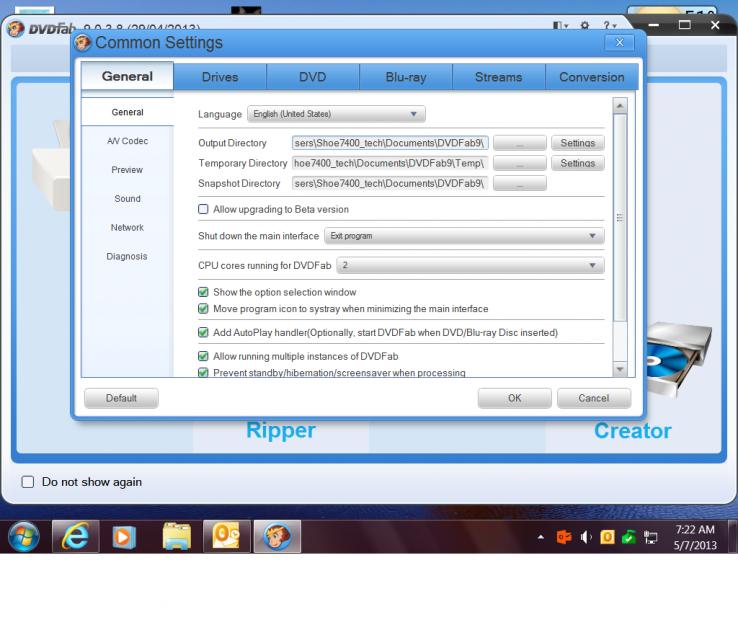
Task: Enable Allow upgrading to Beta version
Action: tap(203, 209)
